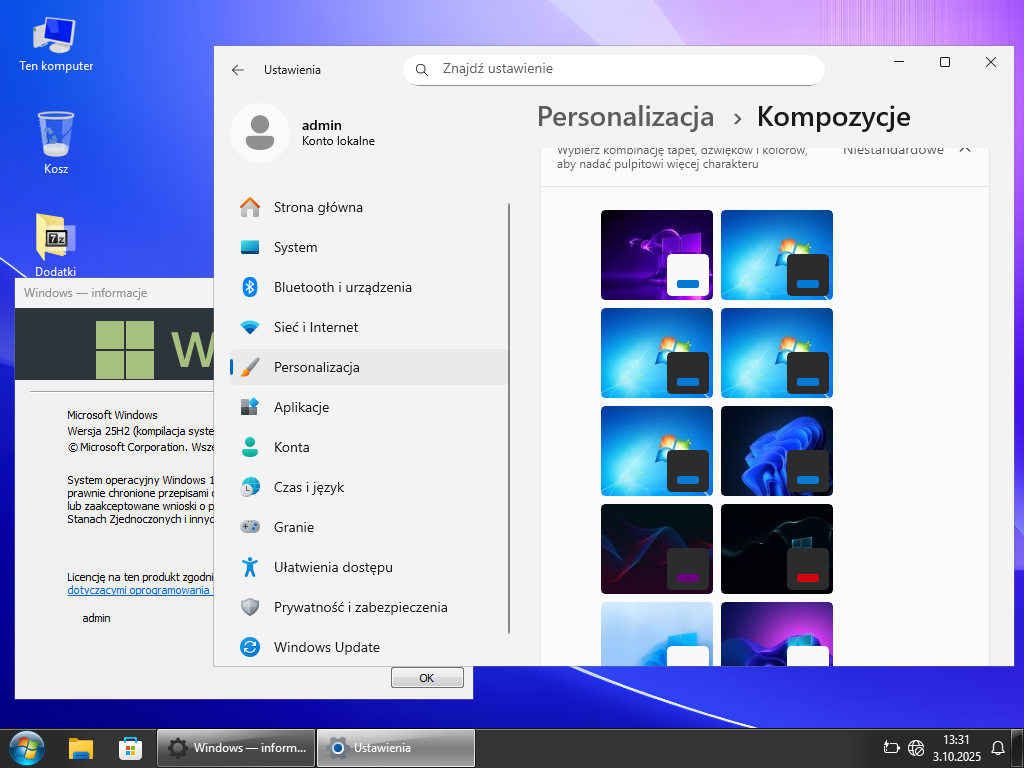Select Granie from the sidebar
The height and width of the screenshot is (768, 1024).
pos(293,527)
